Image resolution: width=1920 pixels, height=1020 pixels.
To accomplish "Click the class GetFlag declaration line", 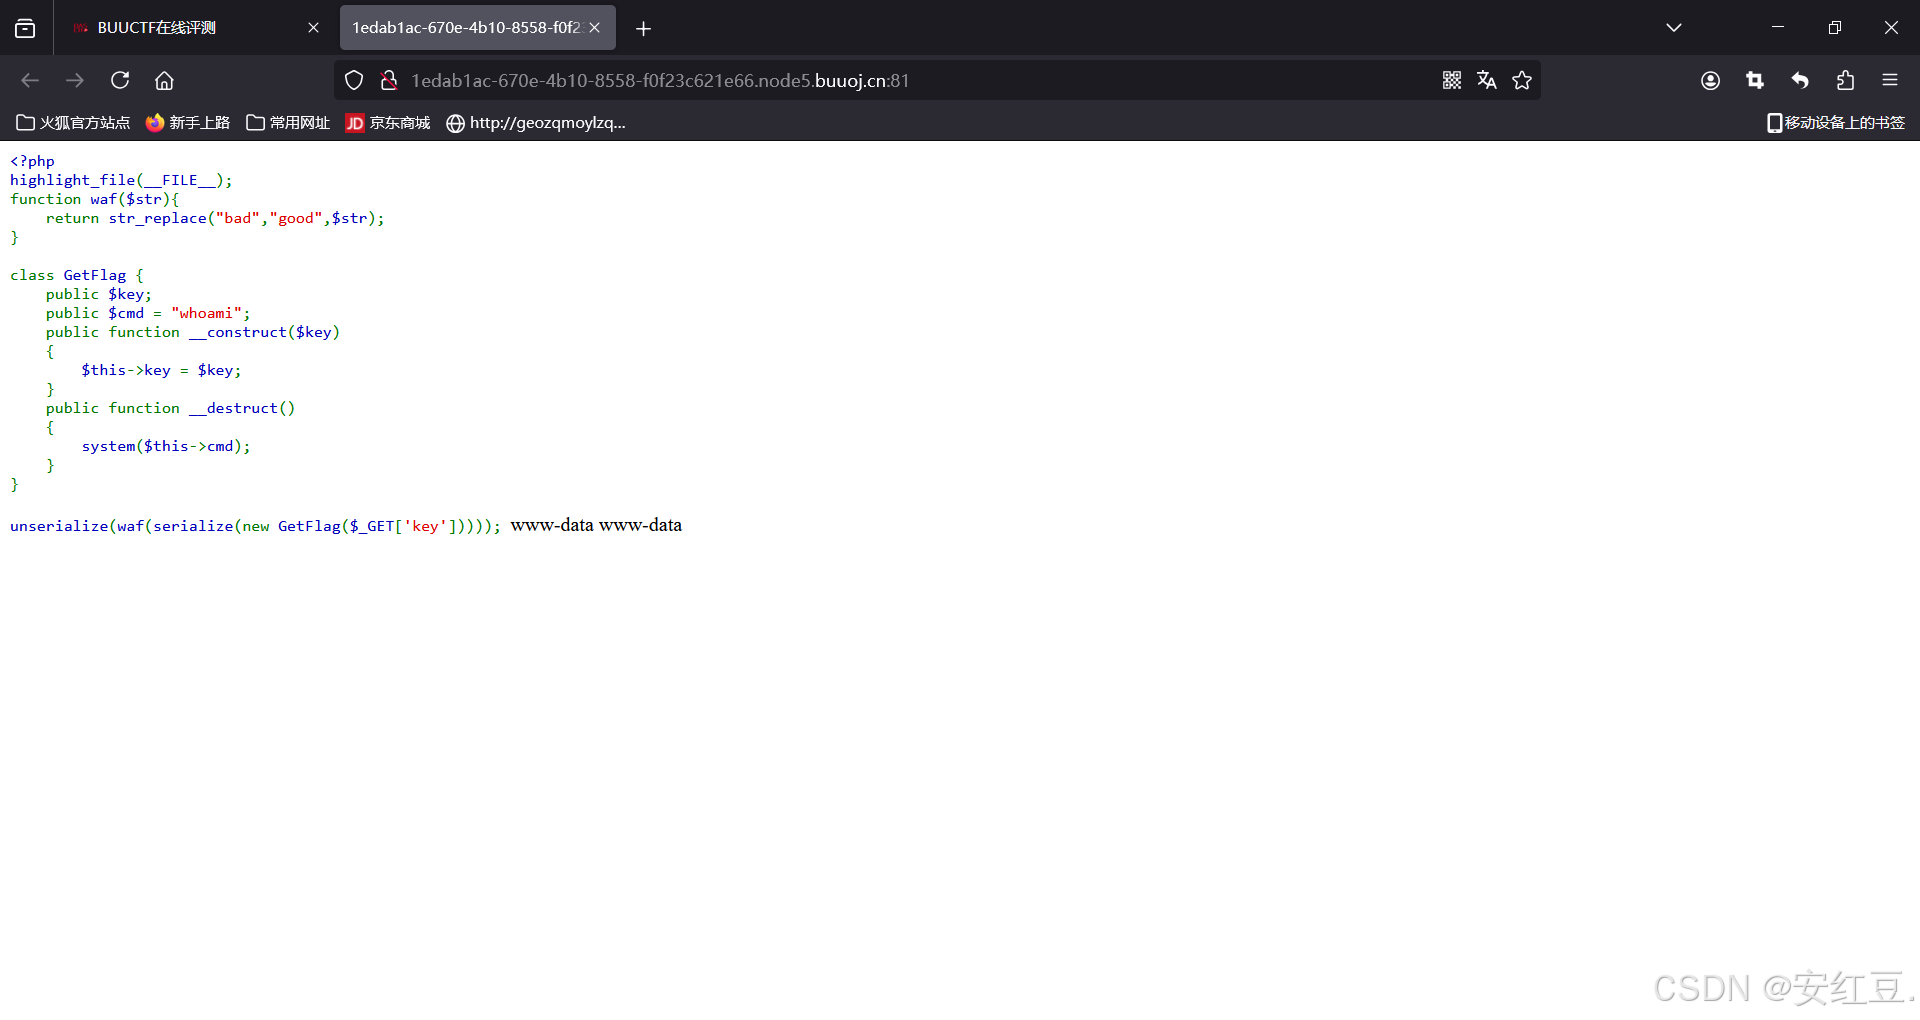I will [77, 275].
